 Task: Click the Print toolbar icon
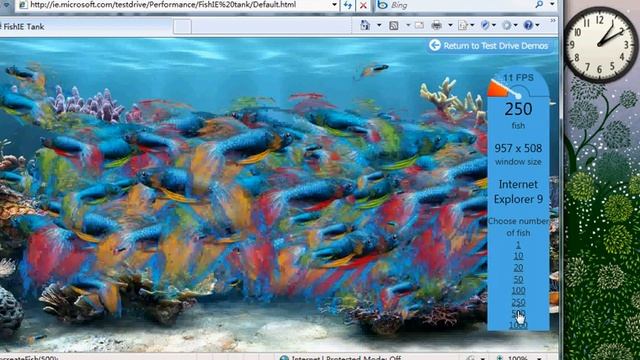436,25
